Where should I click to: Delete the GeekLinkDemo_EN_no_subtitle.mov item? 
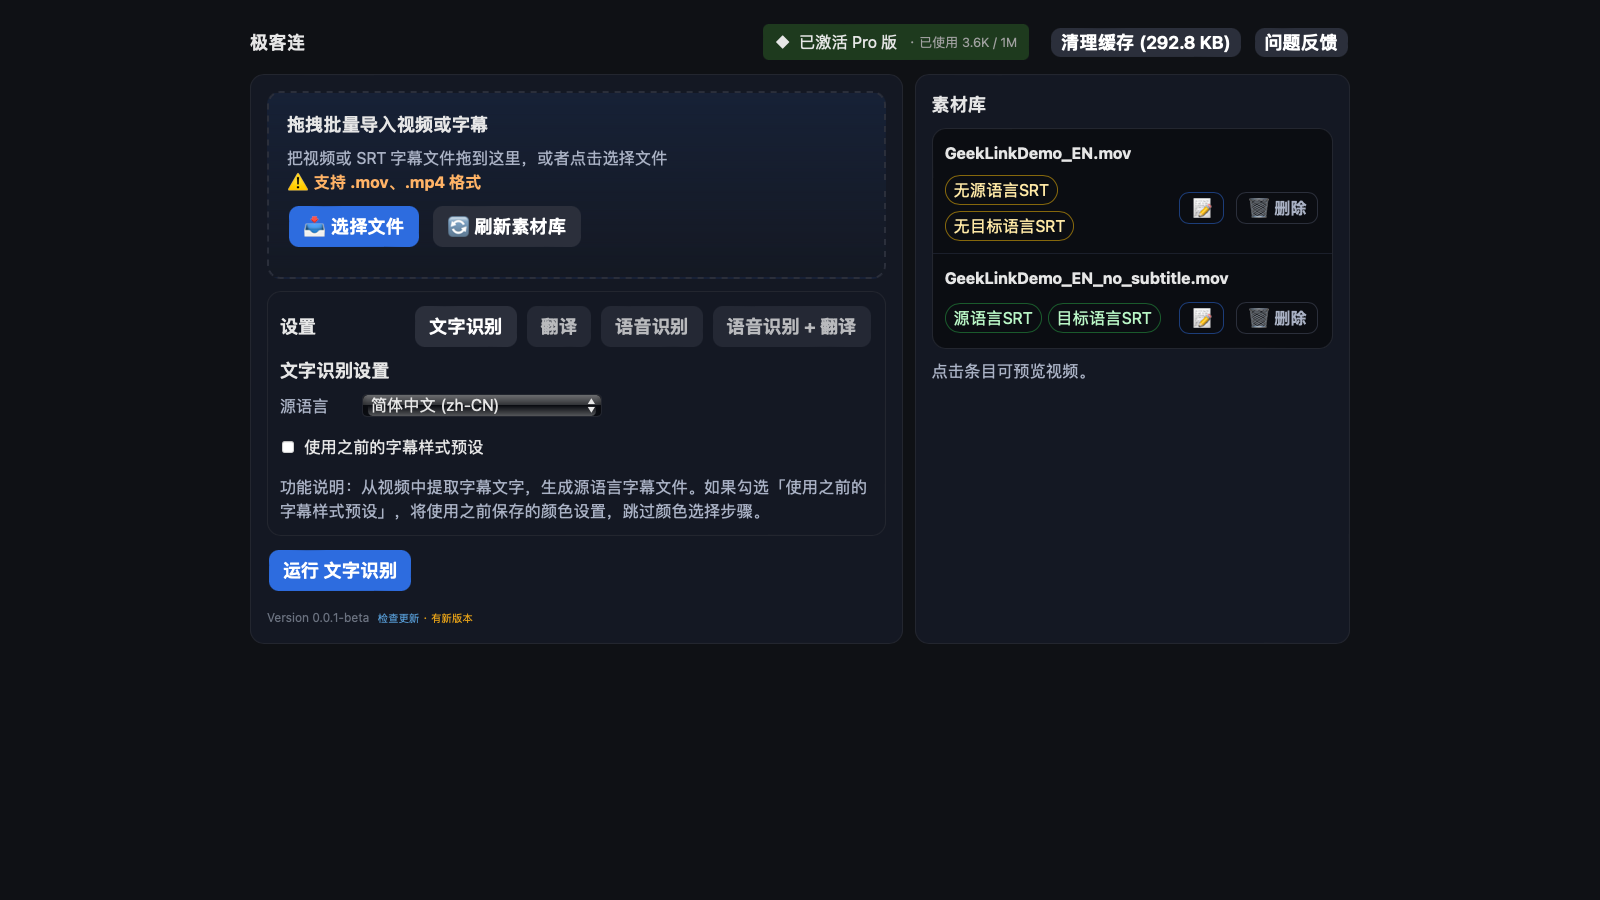(x=1277, y=318)
